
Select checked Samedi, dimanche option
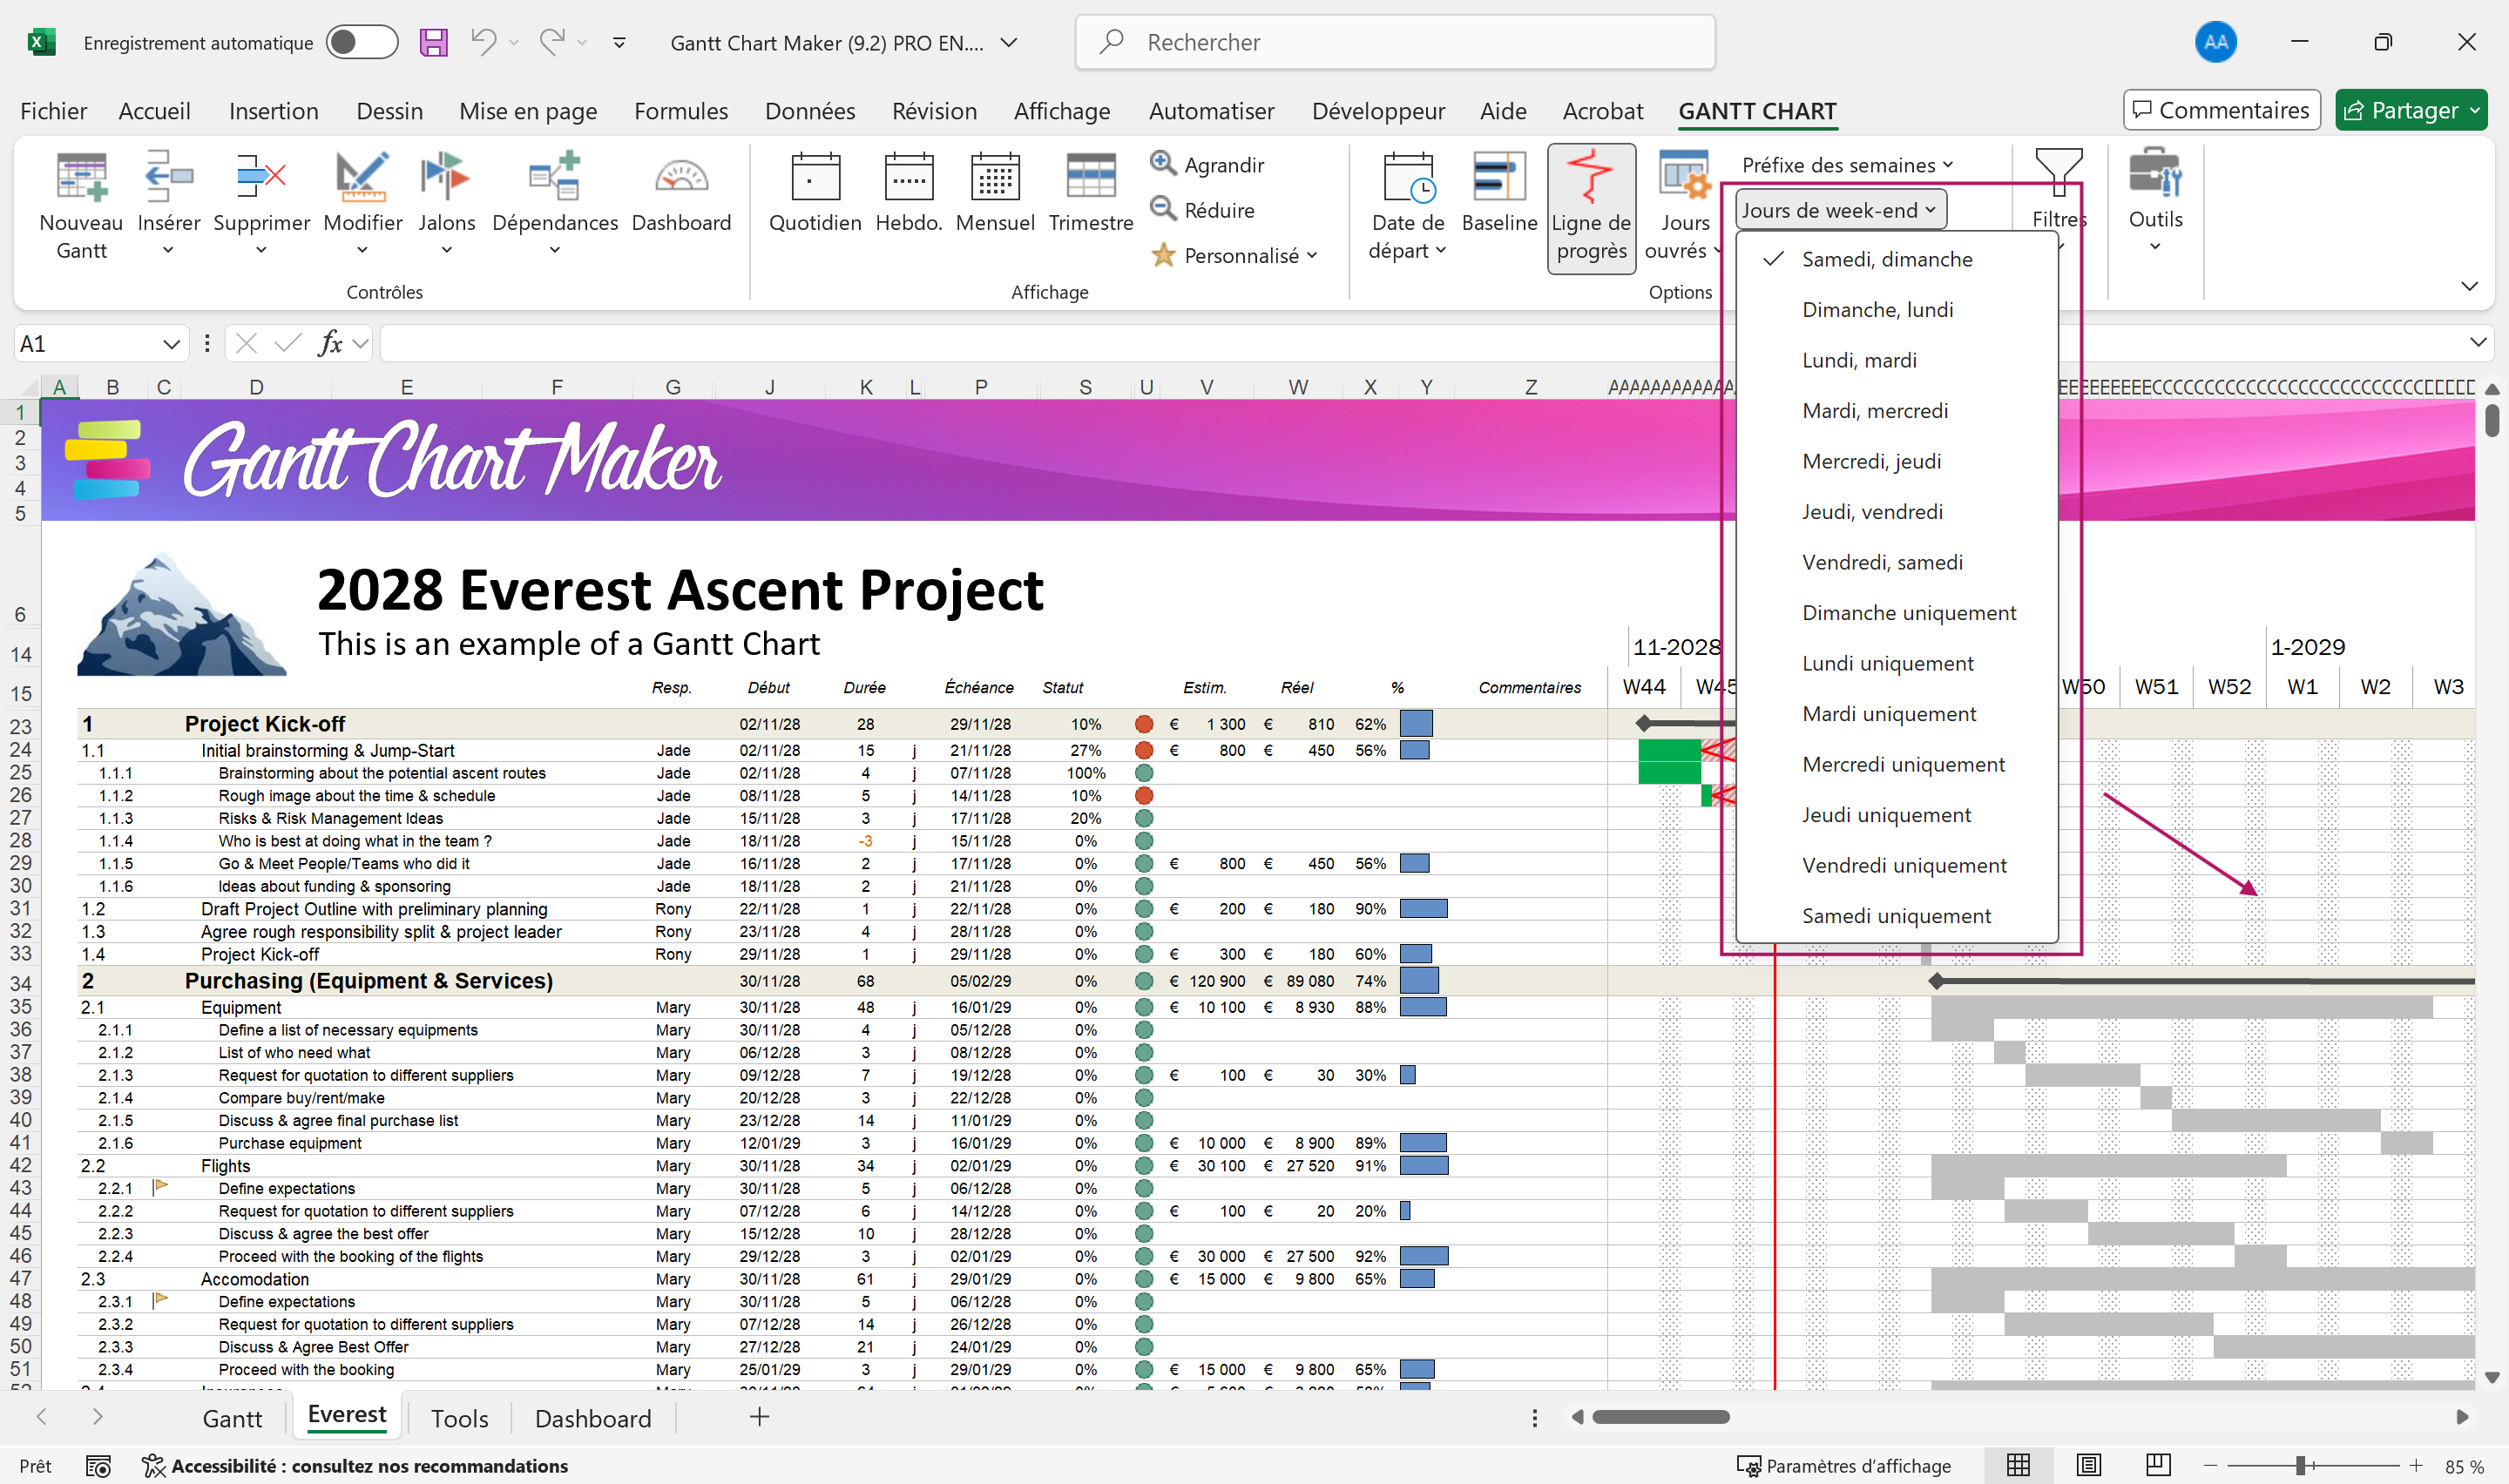click(x=1886, y=259)
